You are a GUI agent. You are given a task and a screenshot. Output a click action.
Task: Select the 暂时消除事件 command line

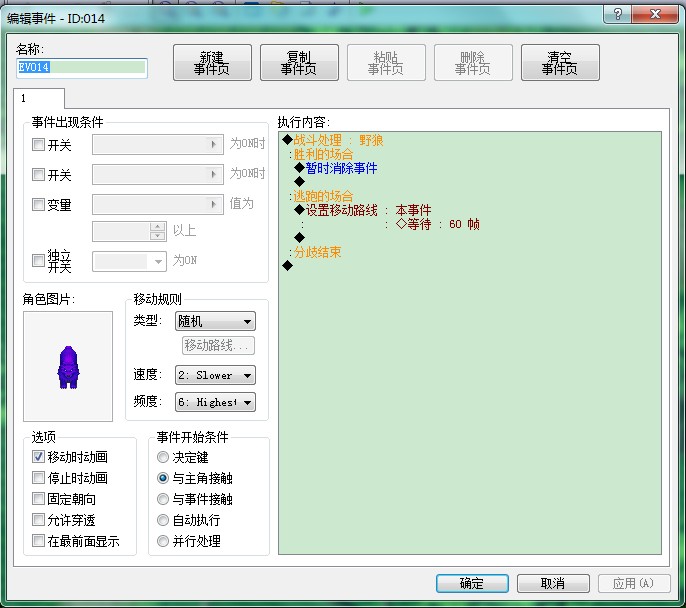click(336, 168)
